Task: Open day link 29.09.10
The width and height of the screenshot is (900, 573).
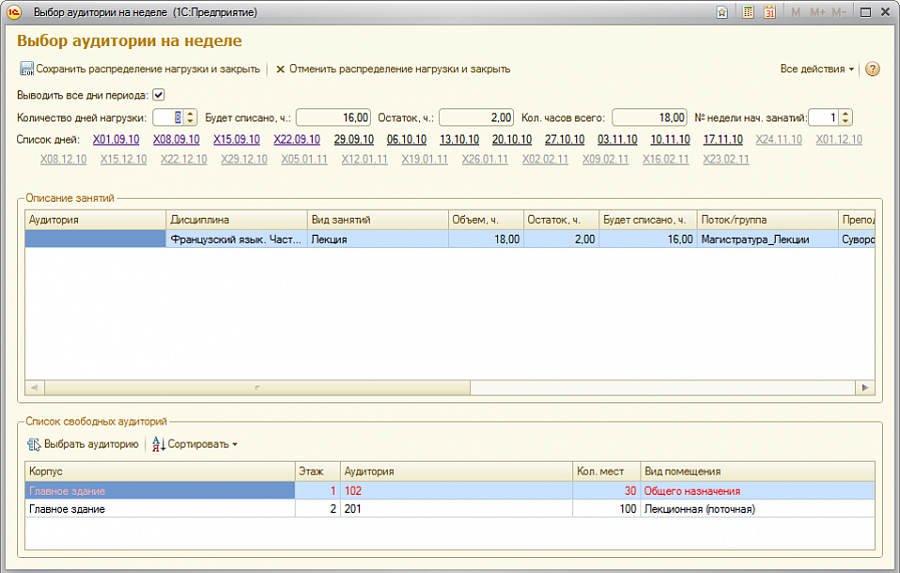Action: tap(354, 140)
